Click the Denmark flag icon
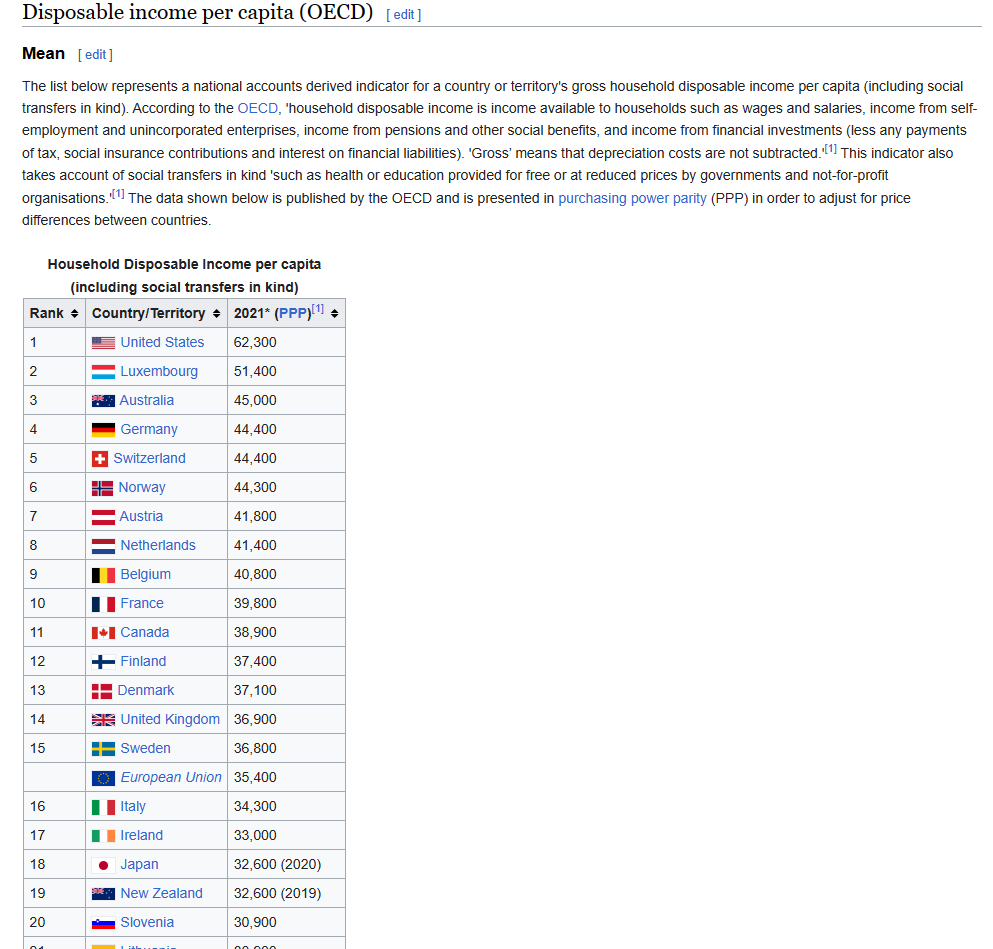Screen dimensions: 993x949 coord(102,691)
